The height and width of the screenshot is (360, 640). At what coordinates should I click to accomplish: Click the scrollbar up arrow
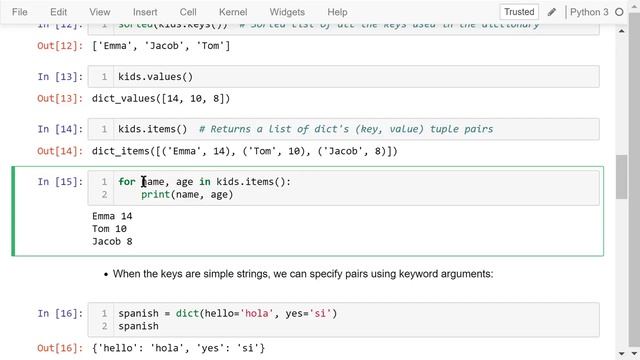point(621,31)
